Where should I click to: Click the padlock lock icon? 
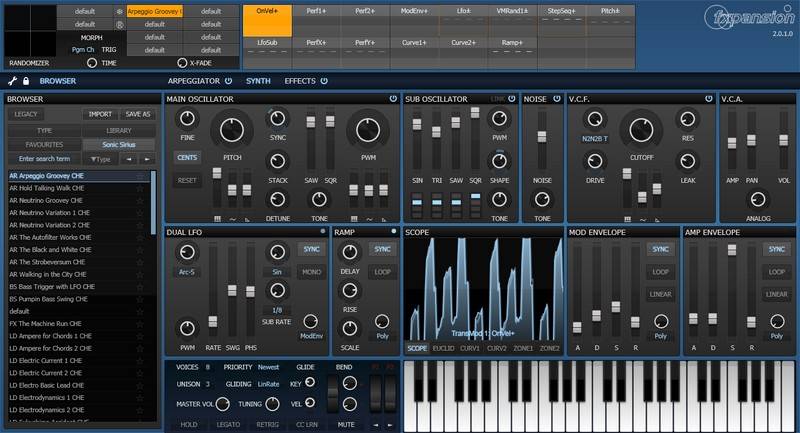(x=27, y=80)
